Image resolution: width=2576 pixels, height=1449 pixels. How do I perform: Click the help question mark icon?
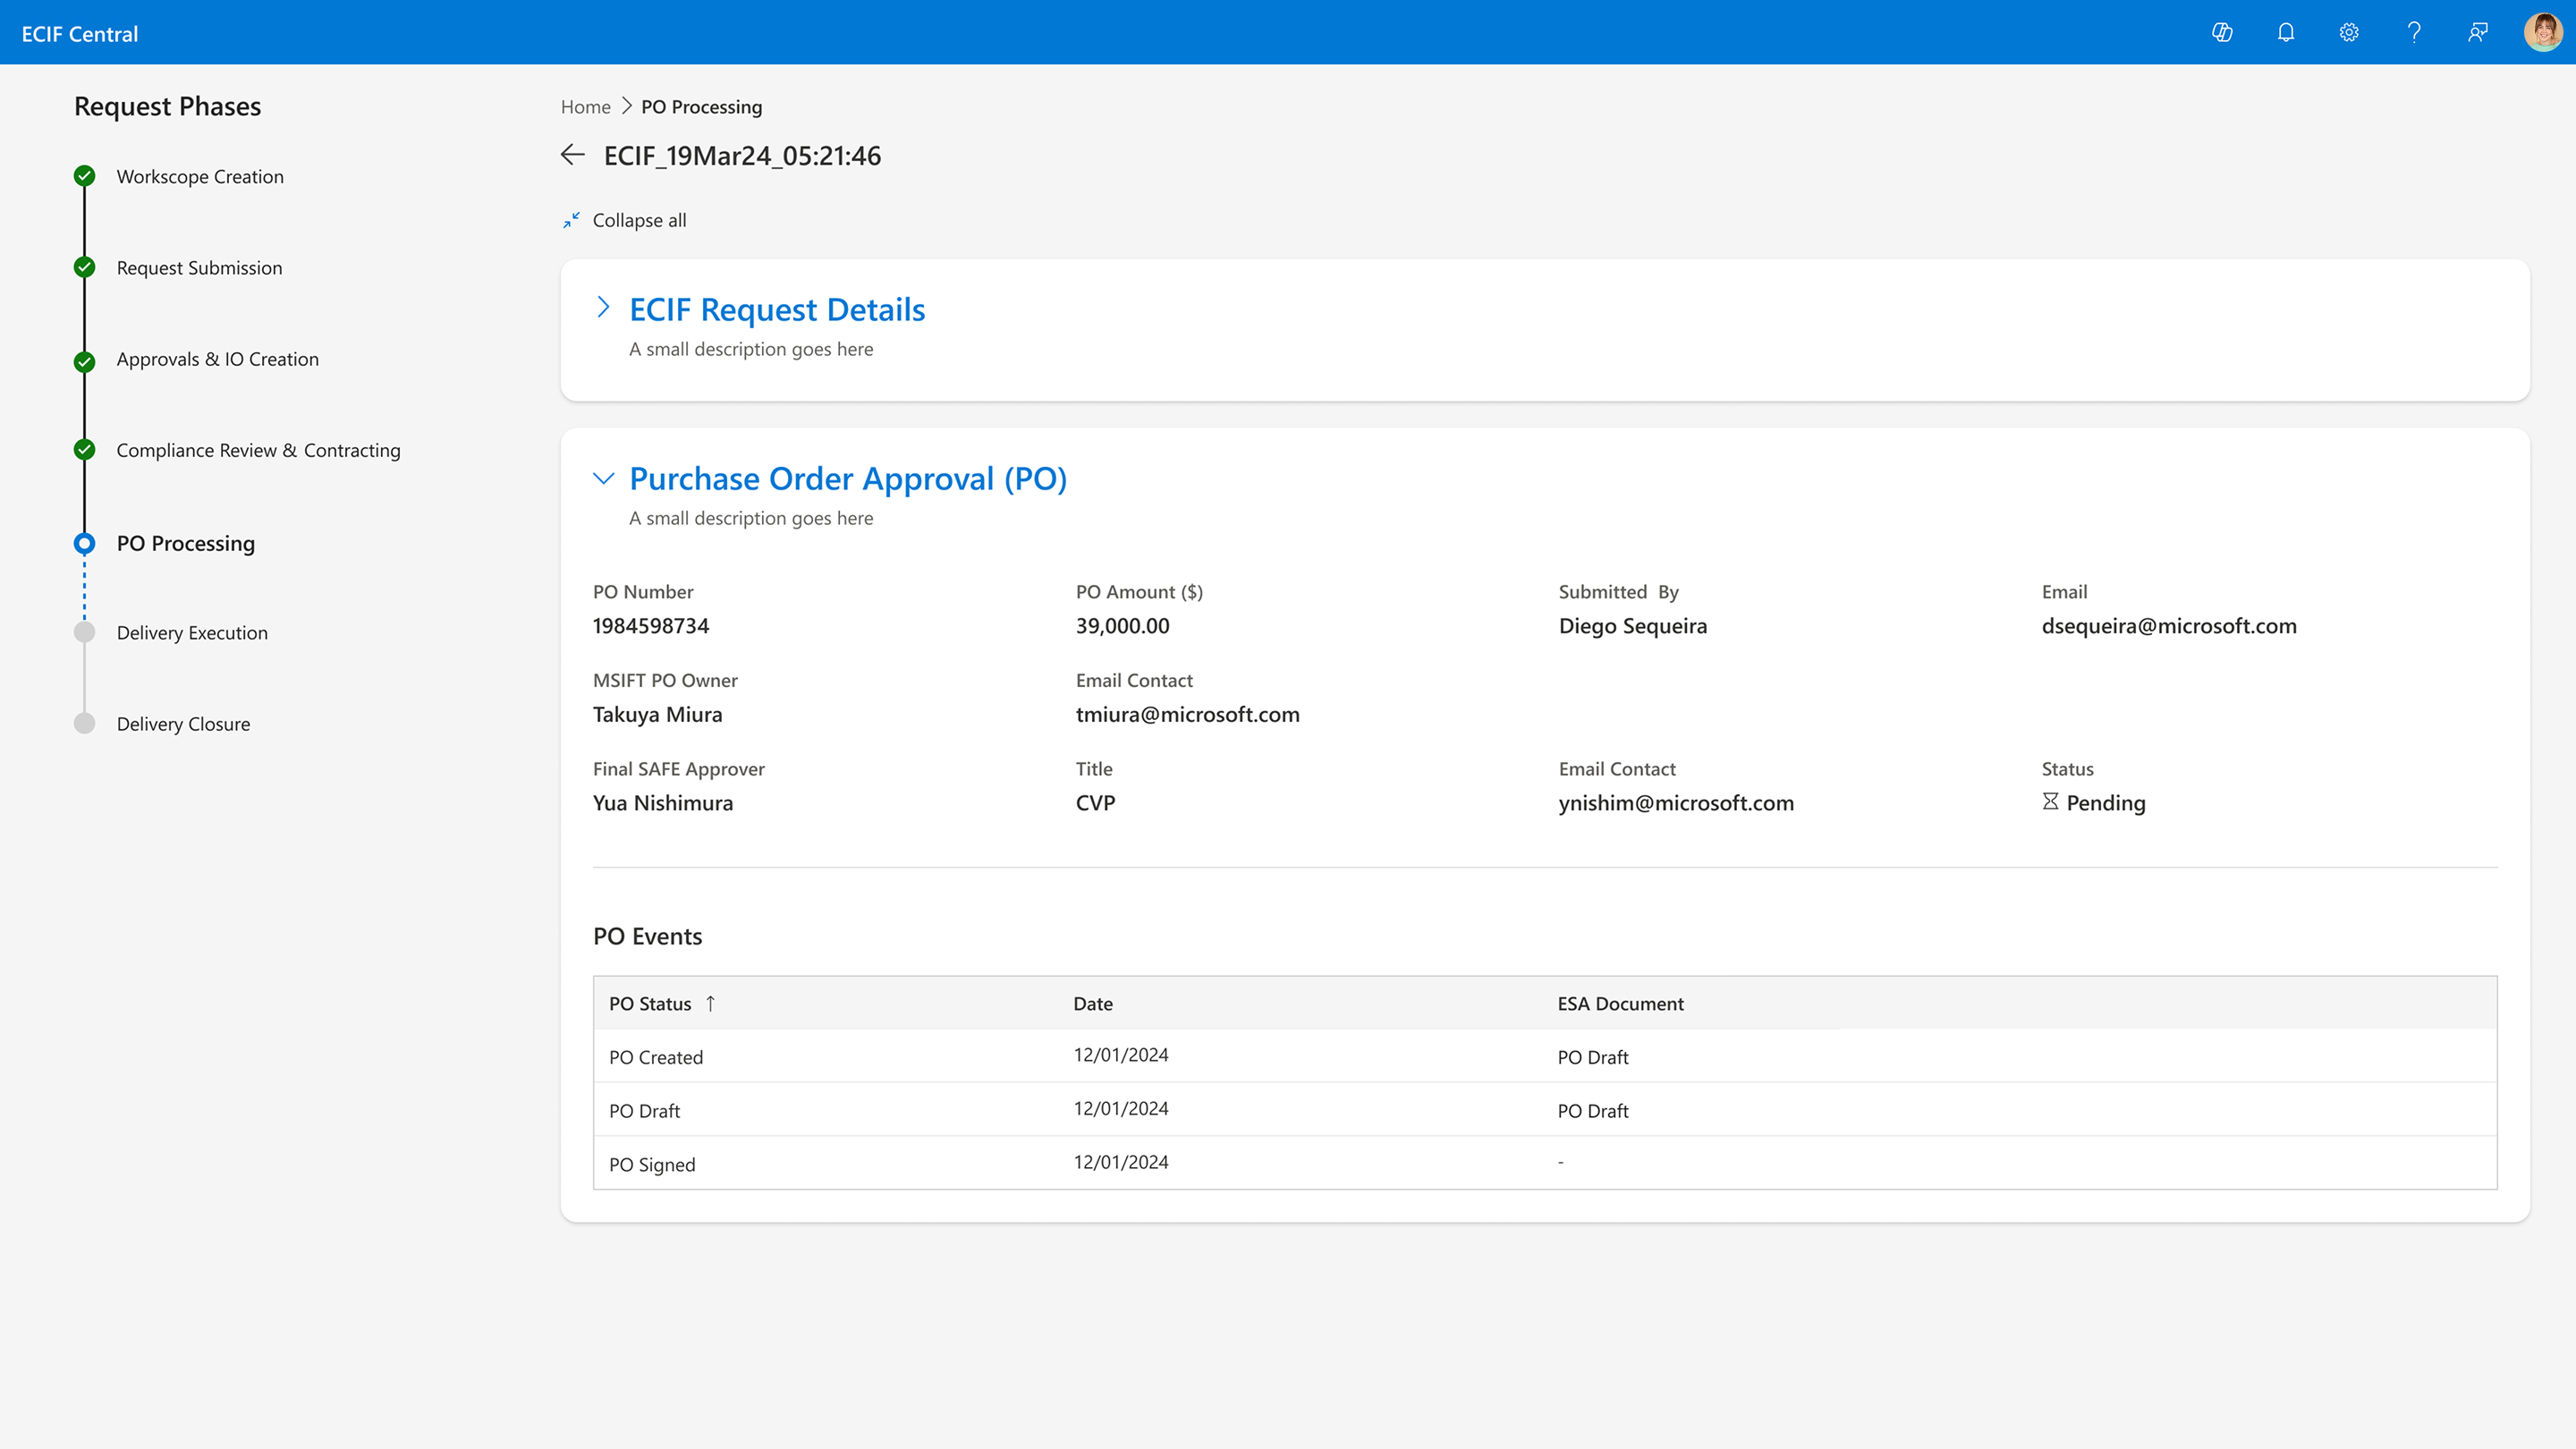[2414, 33]
